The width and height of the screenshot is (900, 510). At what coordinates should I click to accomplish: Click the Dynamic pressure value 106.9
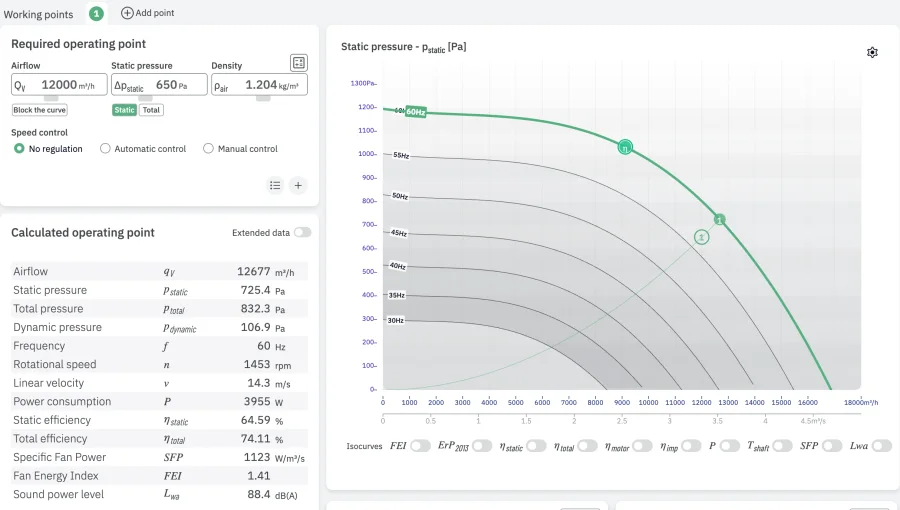(x=255, y=327)
